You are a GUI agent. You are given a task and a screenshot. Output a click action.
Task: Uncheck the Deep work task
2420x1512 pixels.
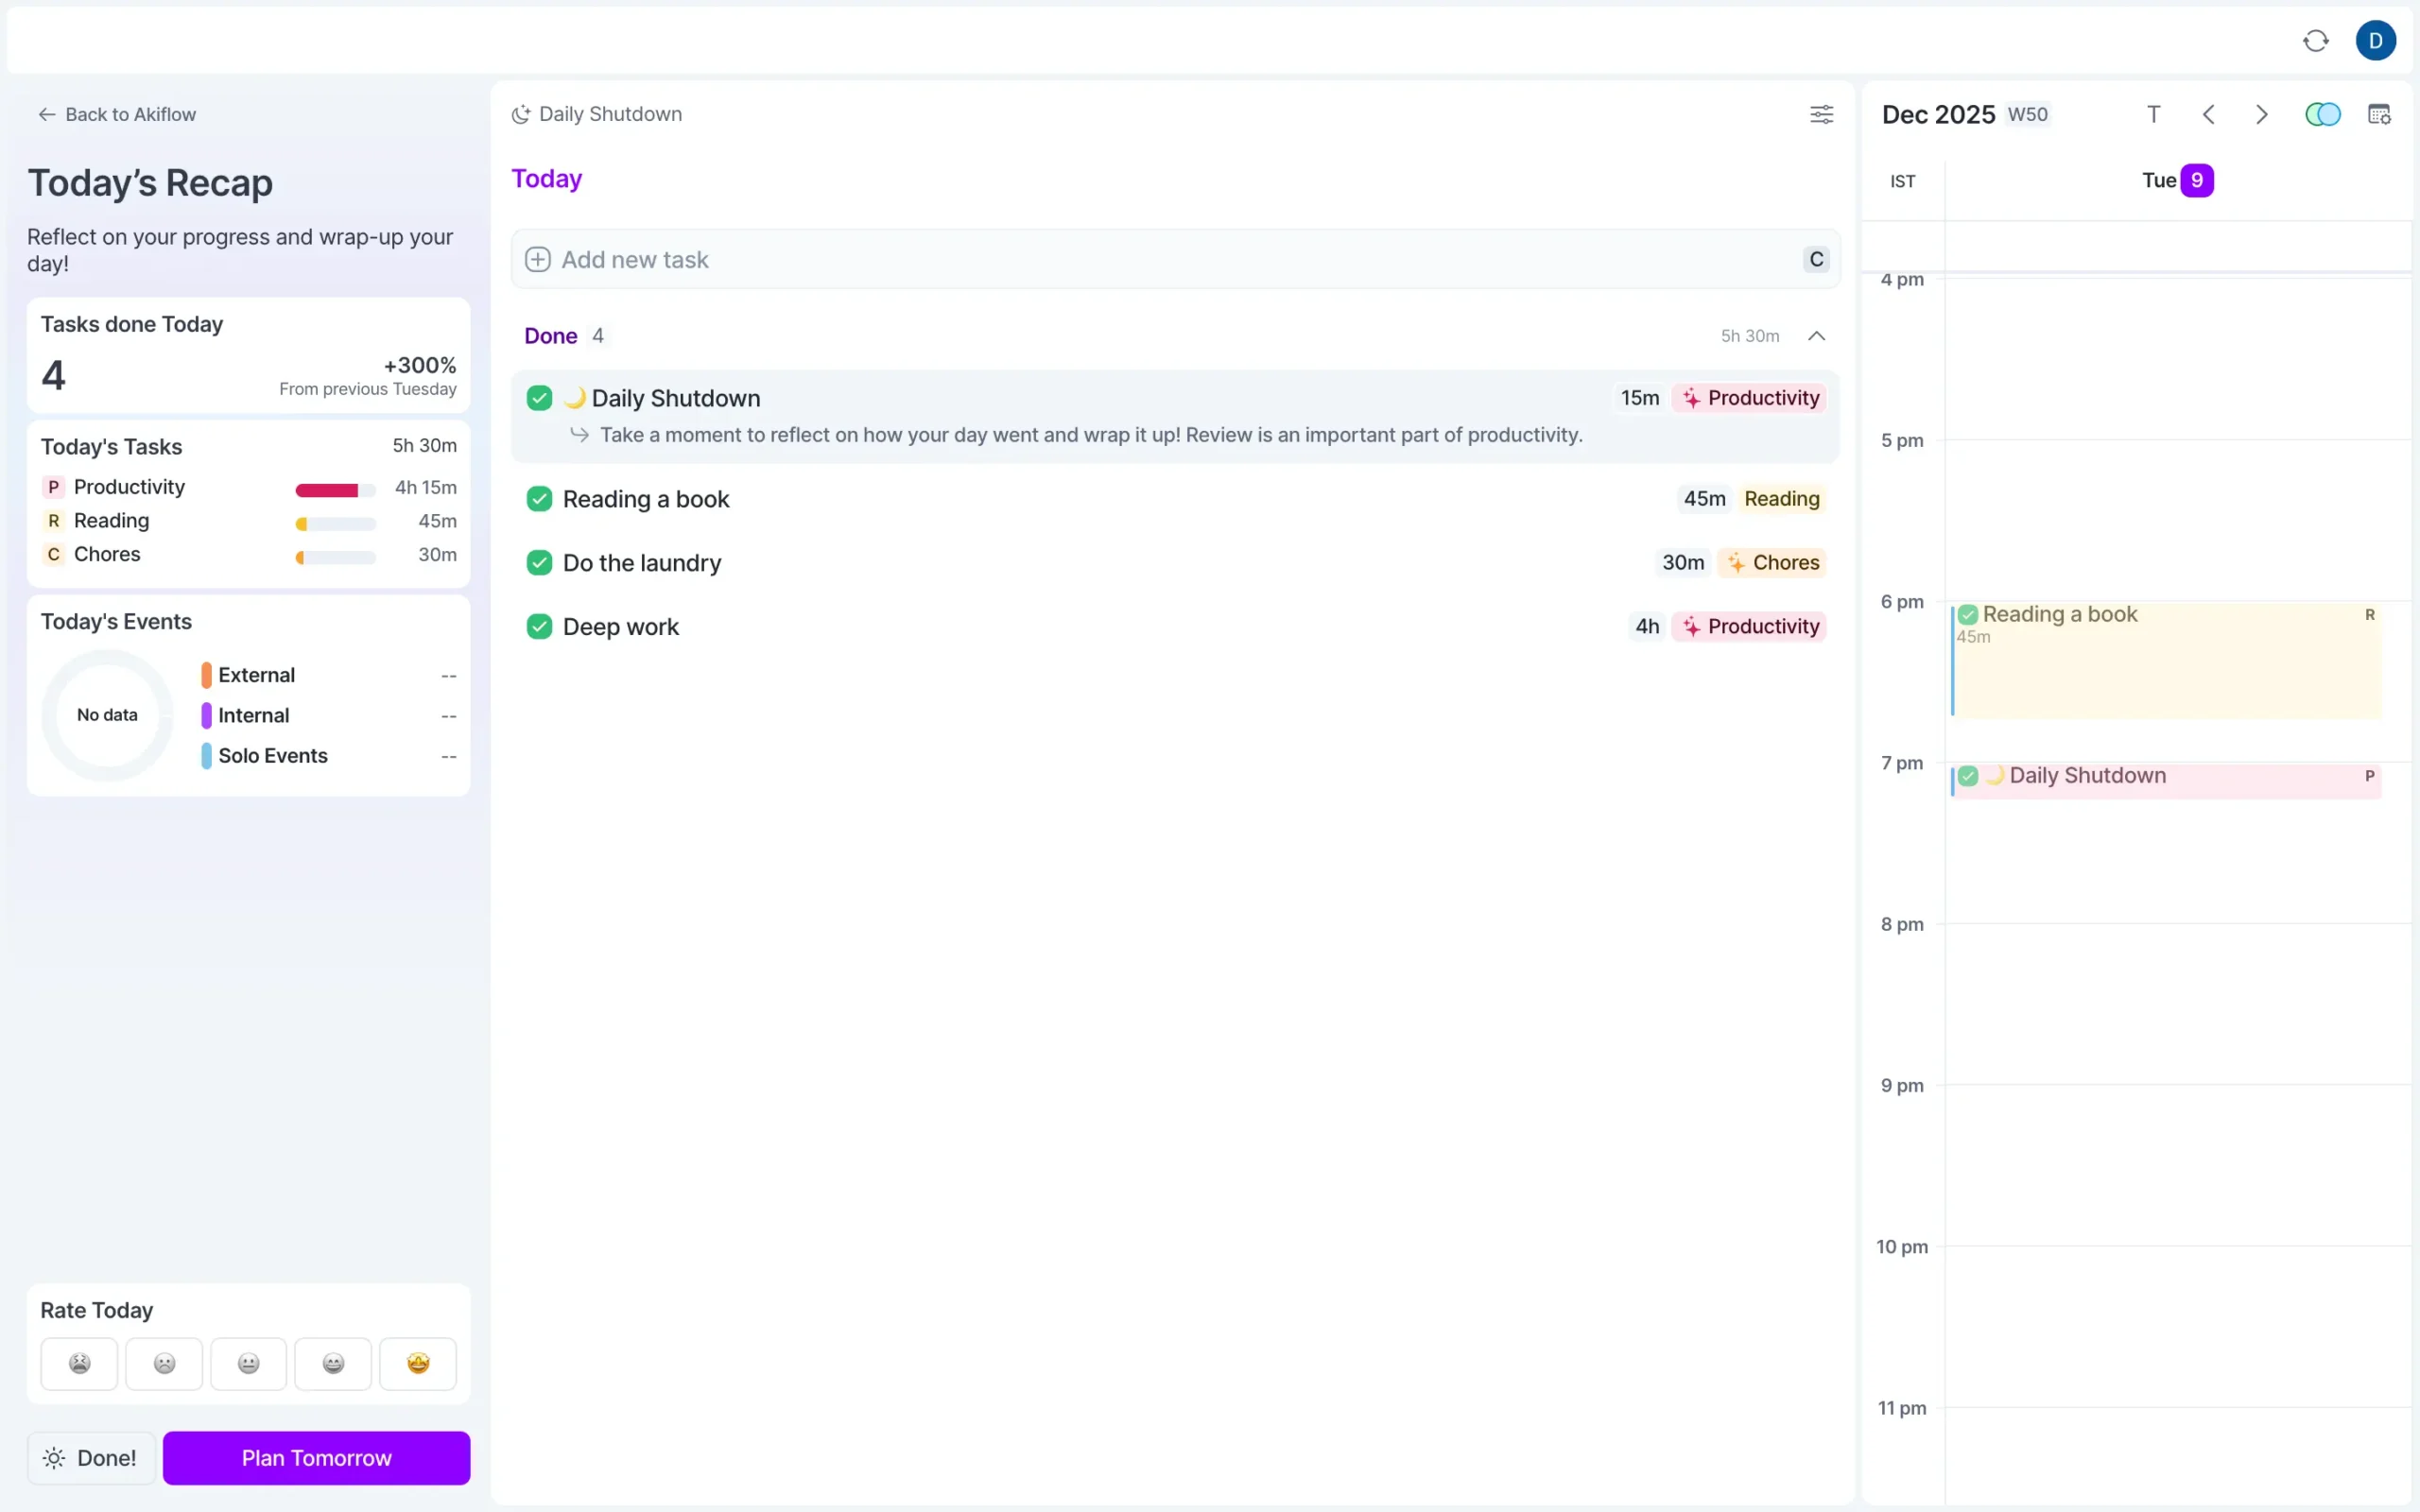[x=539, y=627]
